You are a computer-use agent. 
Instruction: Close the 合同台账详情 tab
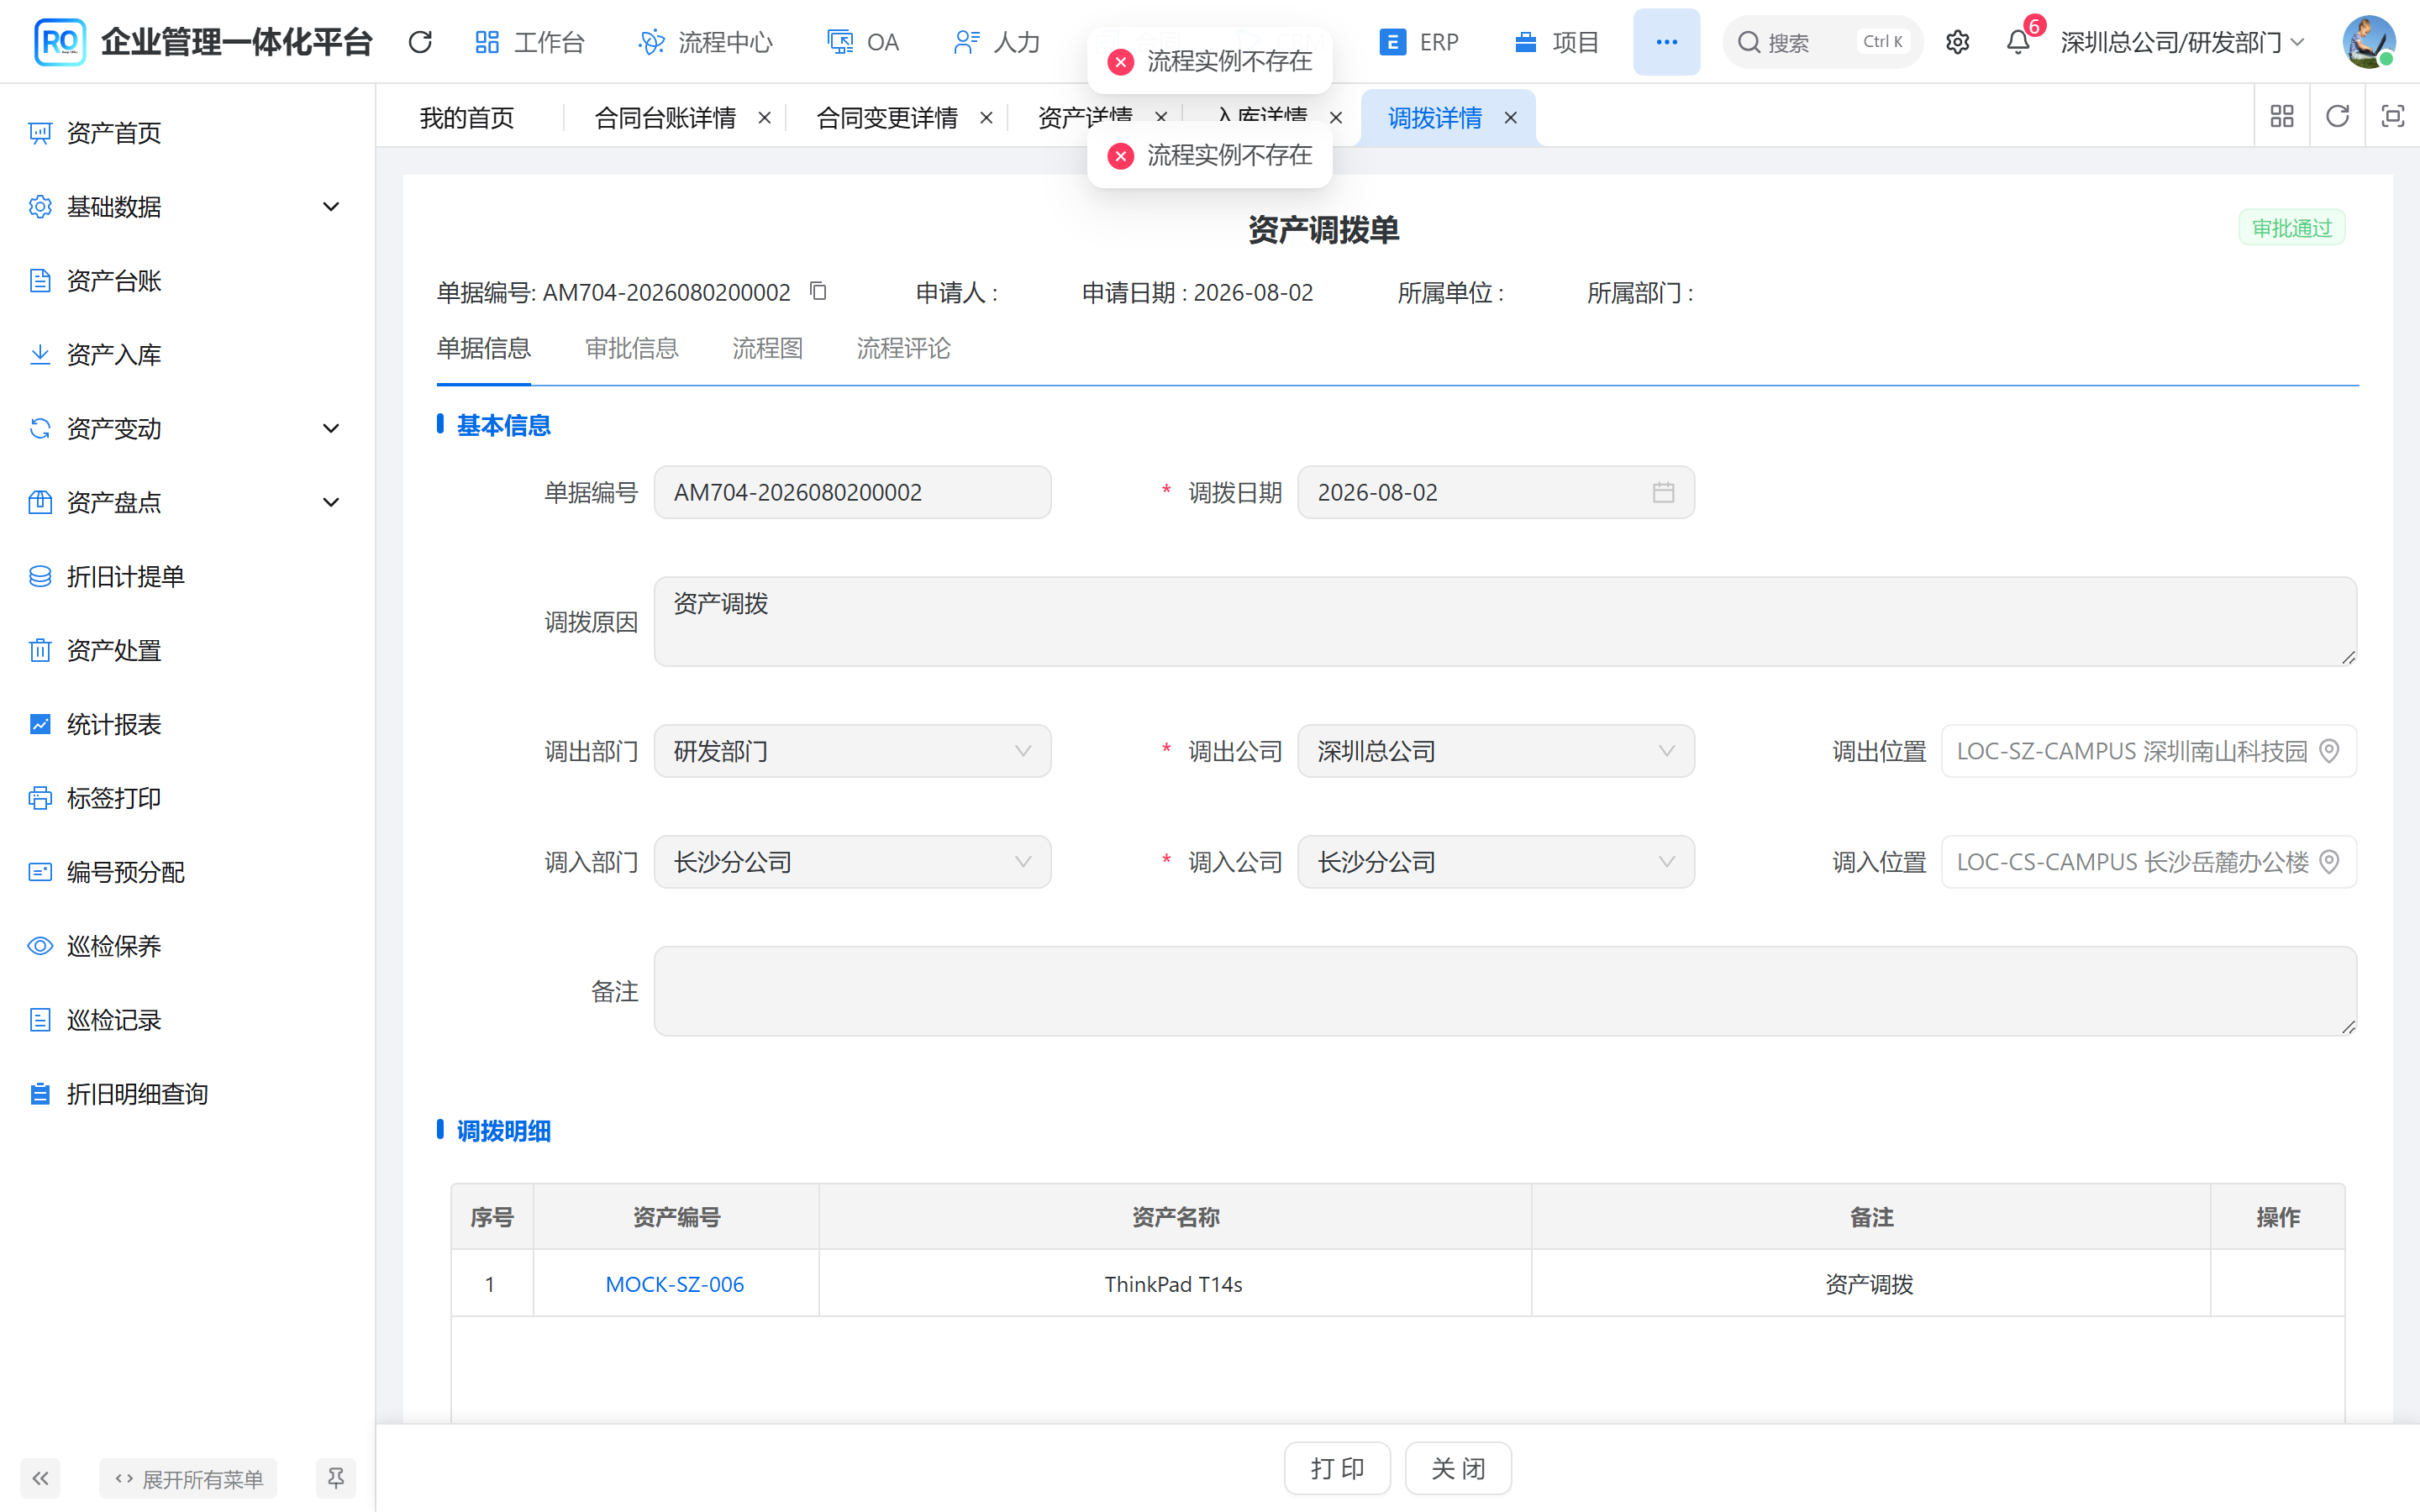pos(765,118)
